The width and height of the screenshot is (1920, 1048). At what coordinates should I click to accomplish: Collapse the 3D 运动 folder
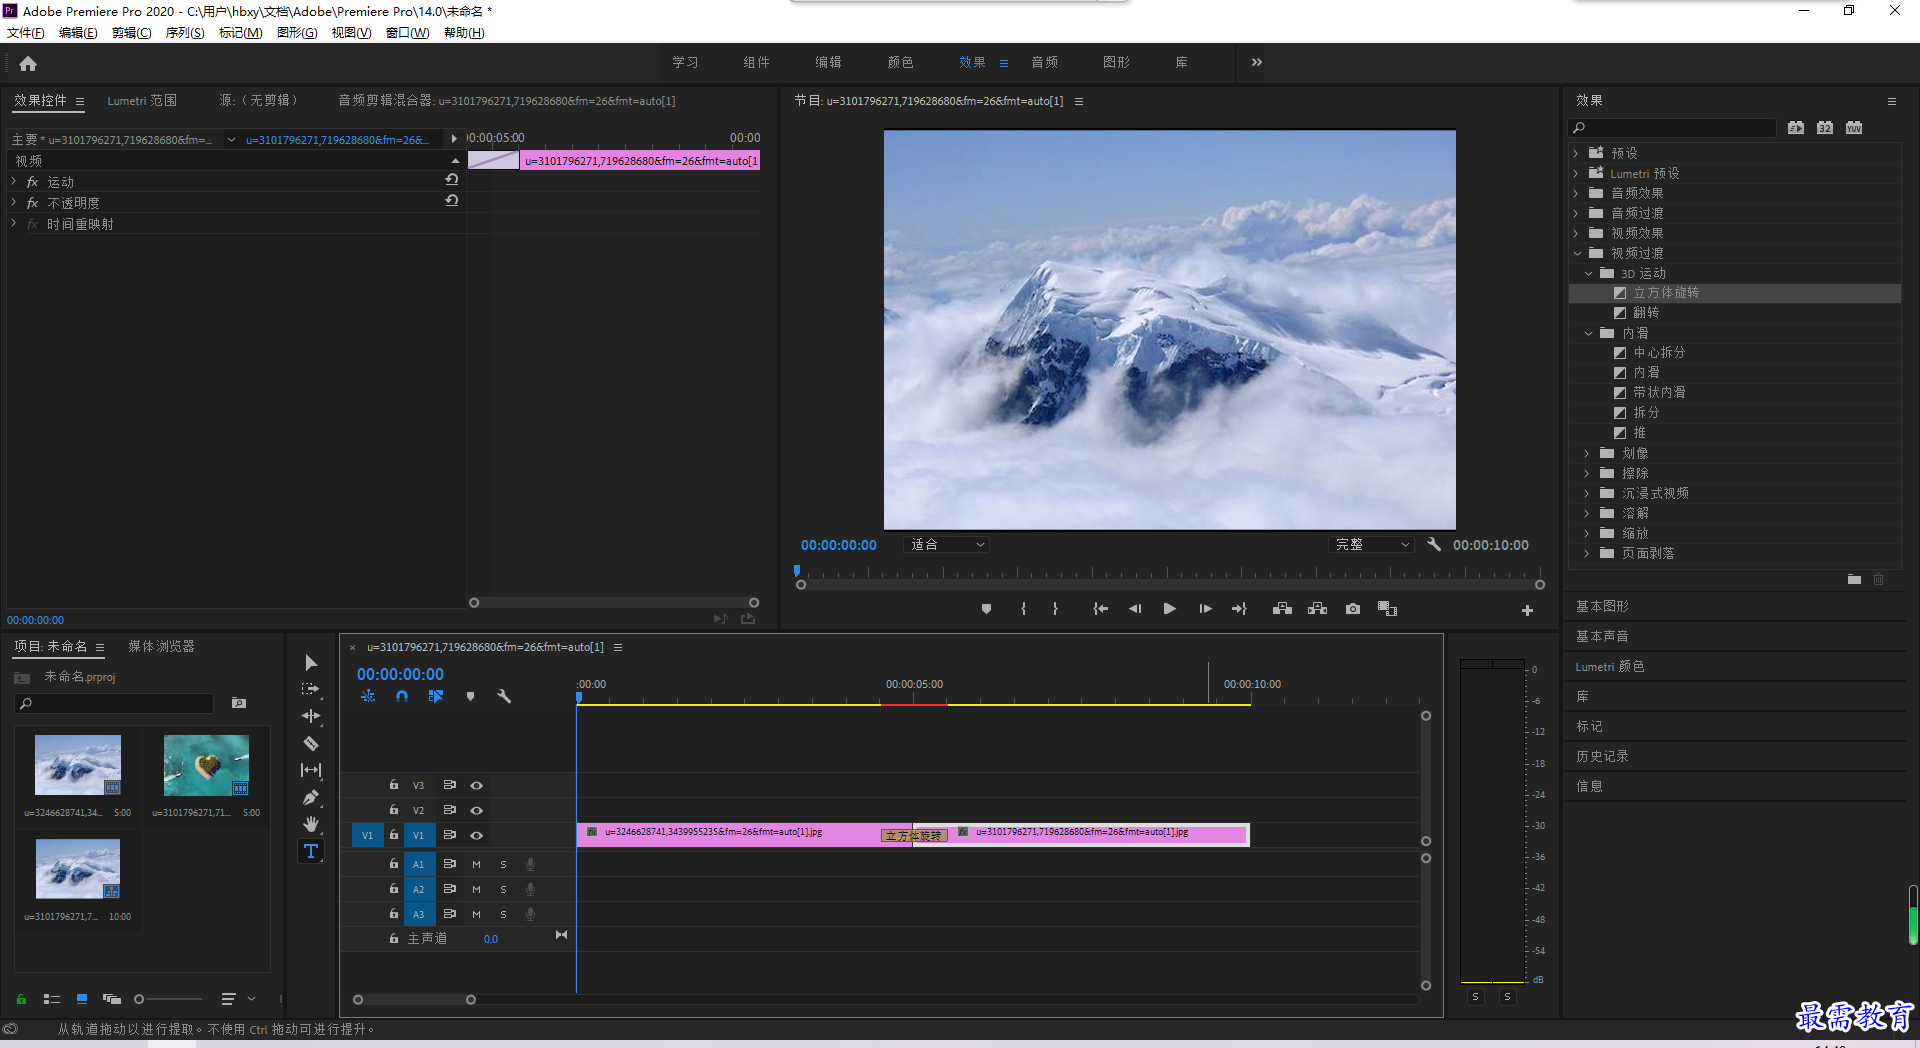1588,273
